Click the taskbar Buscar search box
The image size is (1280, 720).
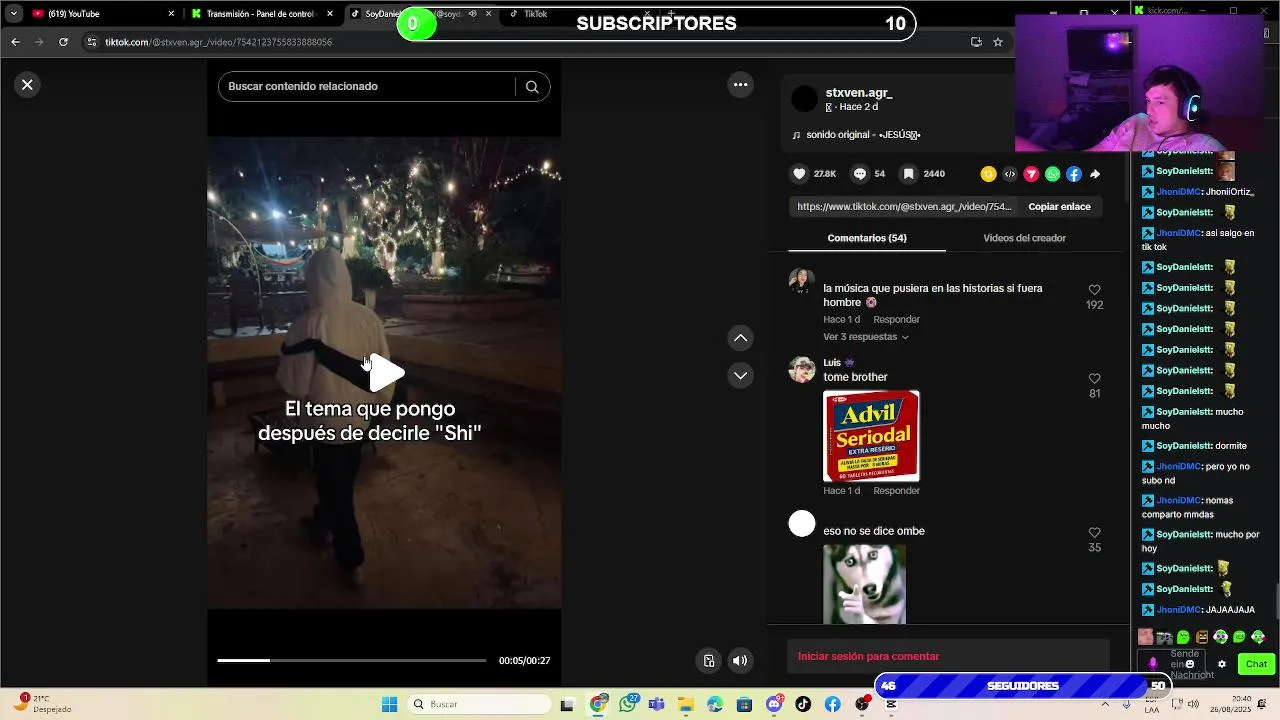pos(480,704)
